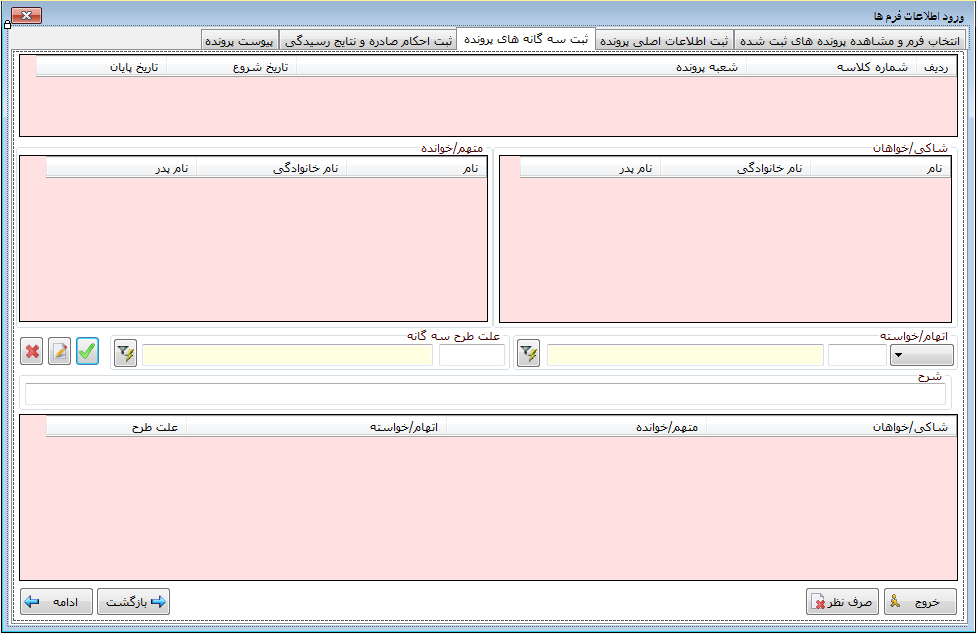Click the green checkmark confirm icon
The width and height of the screenshot is (977, 634).
coord(88,352)
